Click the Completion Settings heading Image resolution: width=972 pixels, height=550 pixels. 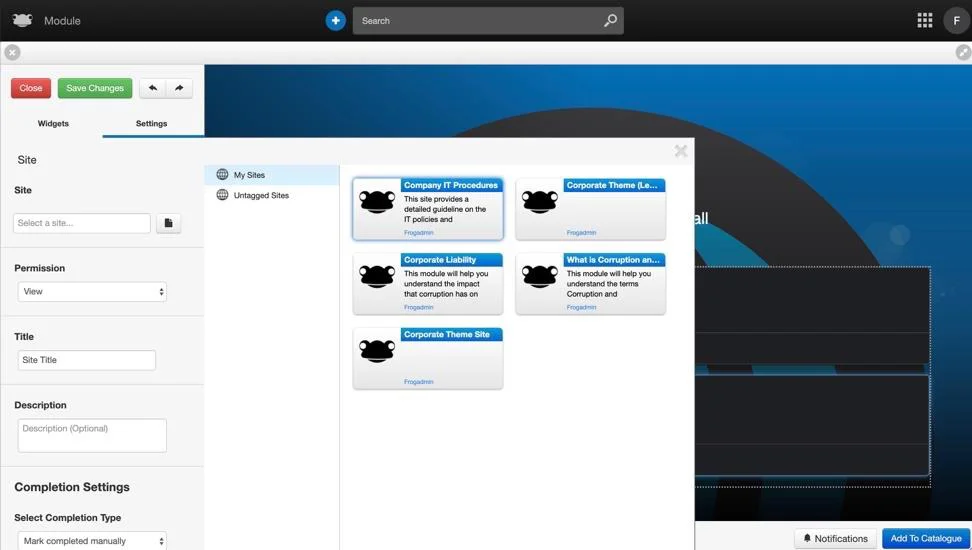[x=72, y=487]
